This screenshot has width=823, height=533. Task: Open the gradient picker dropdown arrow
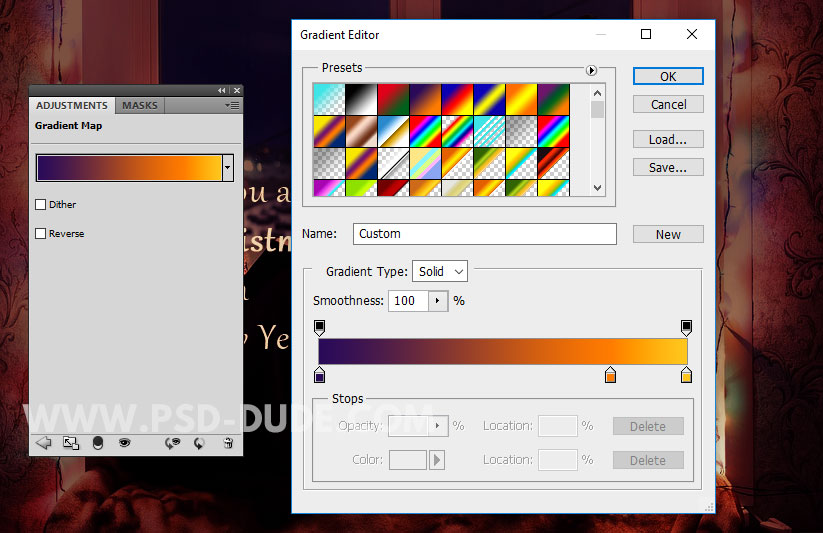pyautogui.click(x=228, y=168)
